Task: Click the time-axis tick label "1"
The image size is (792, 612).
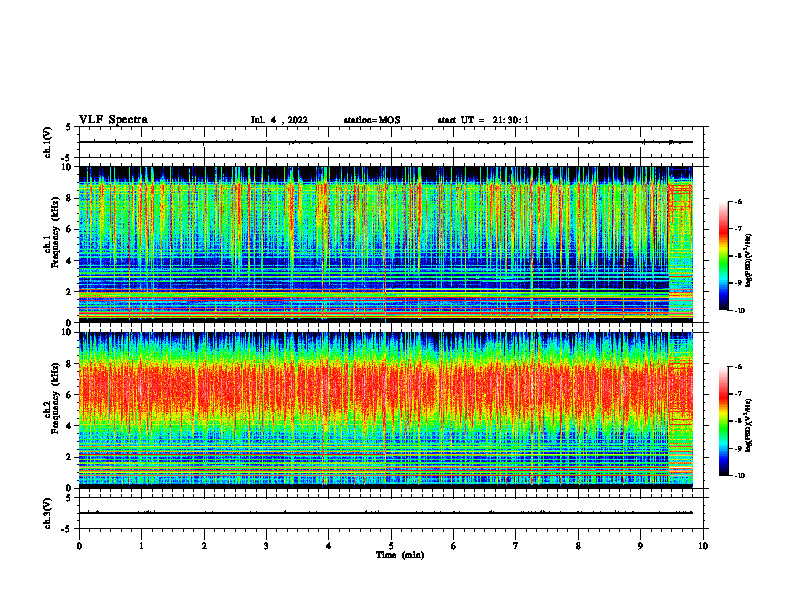Action: pos(141,546)
